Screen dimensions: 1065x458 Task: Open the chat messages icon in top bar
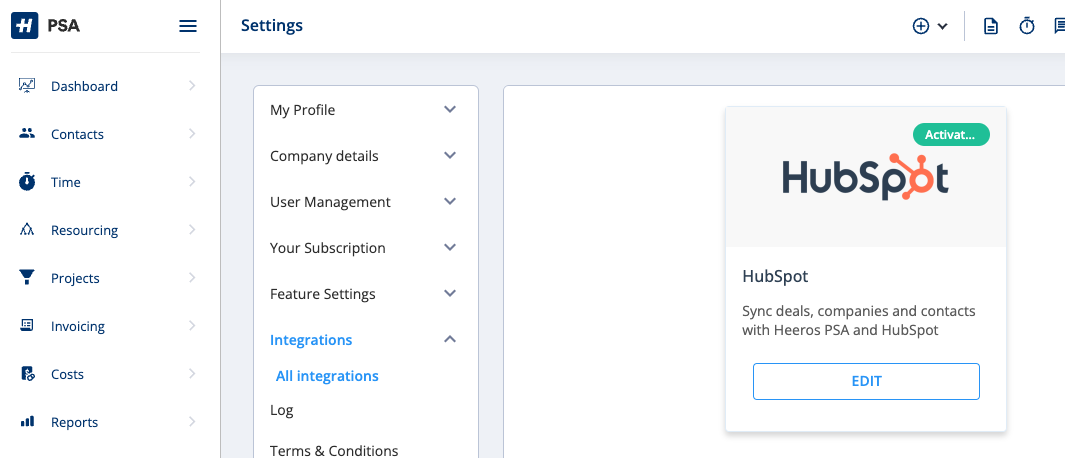(1059, 26)
